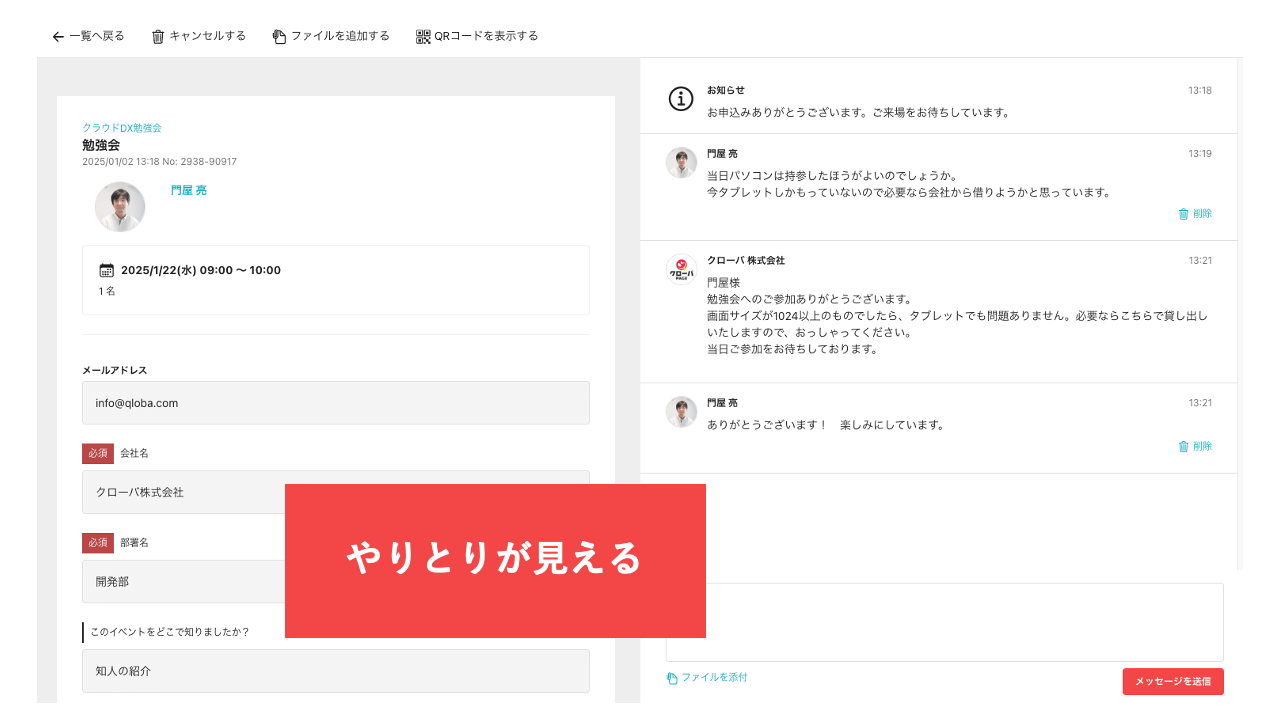
Task: Click the 門屋 亮 name link on the form
Action: (188, 190)
